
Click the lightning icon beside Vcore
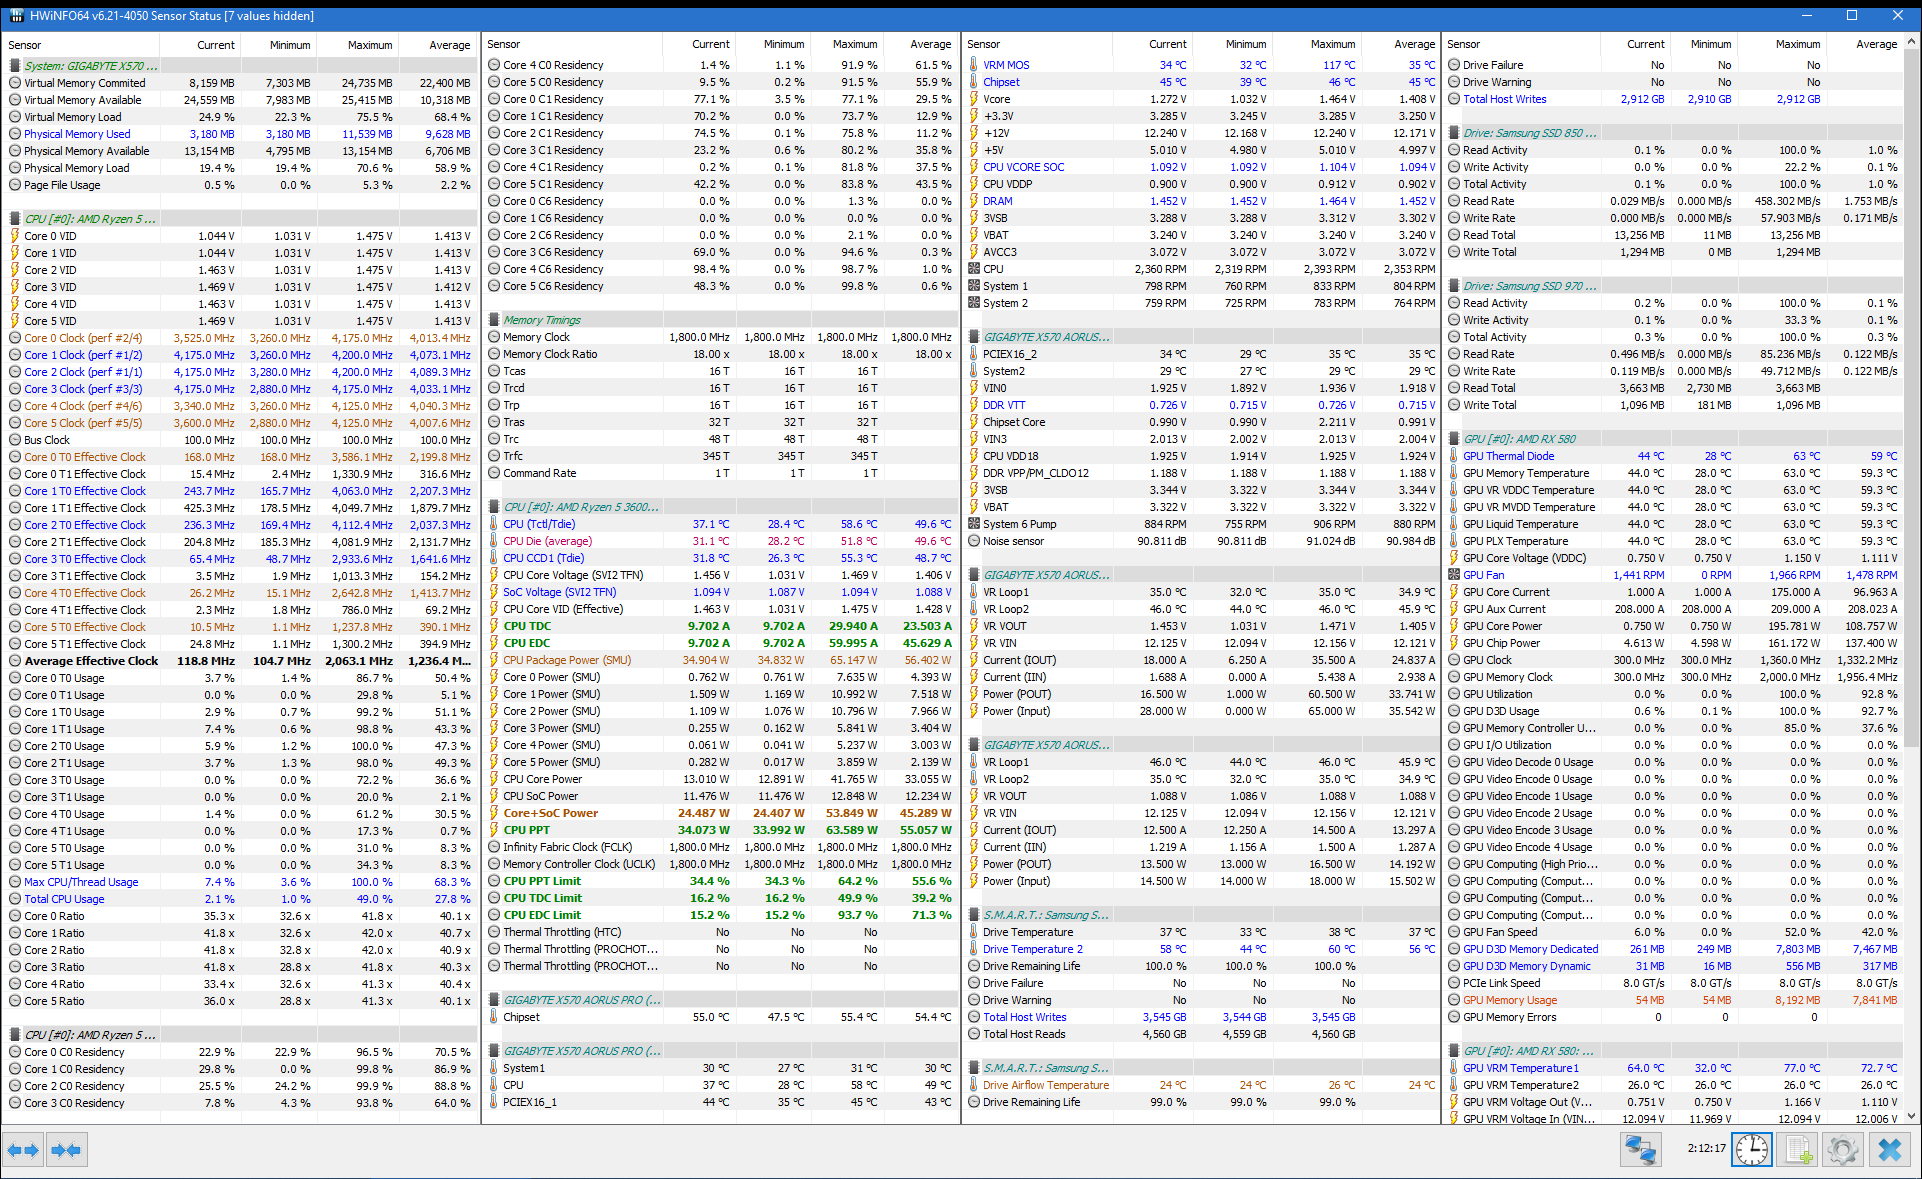point(974,99)
